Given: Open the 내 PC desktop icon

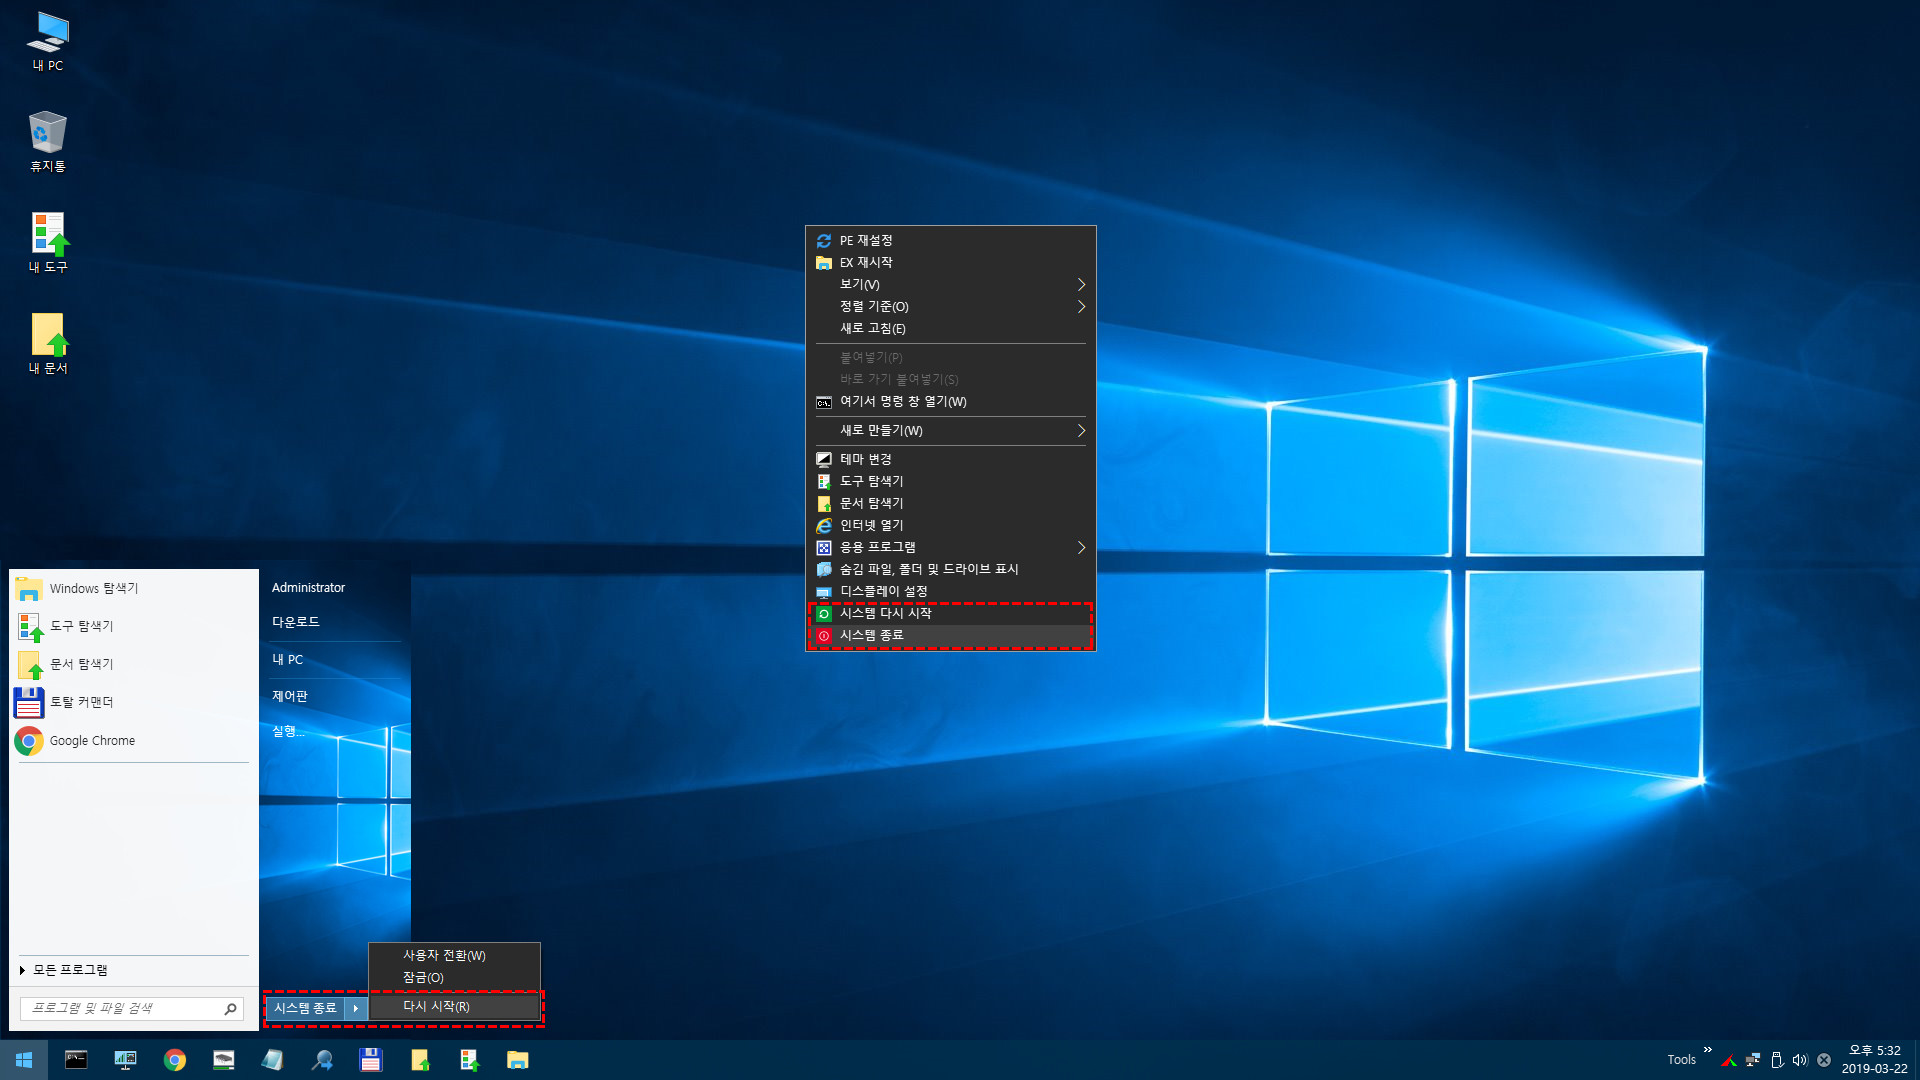Looking at the screenshot, I should tap(47, 43).
